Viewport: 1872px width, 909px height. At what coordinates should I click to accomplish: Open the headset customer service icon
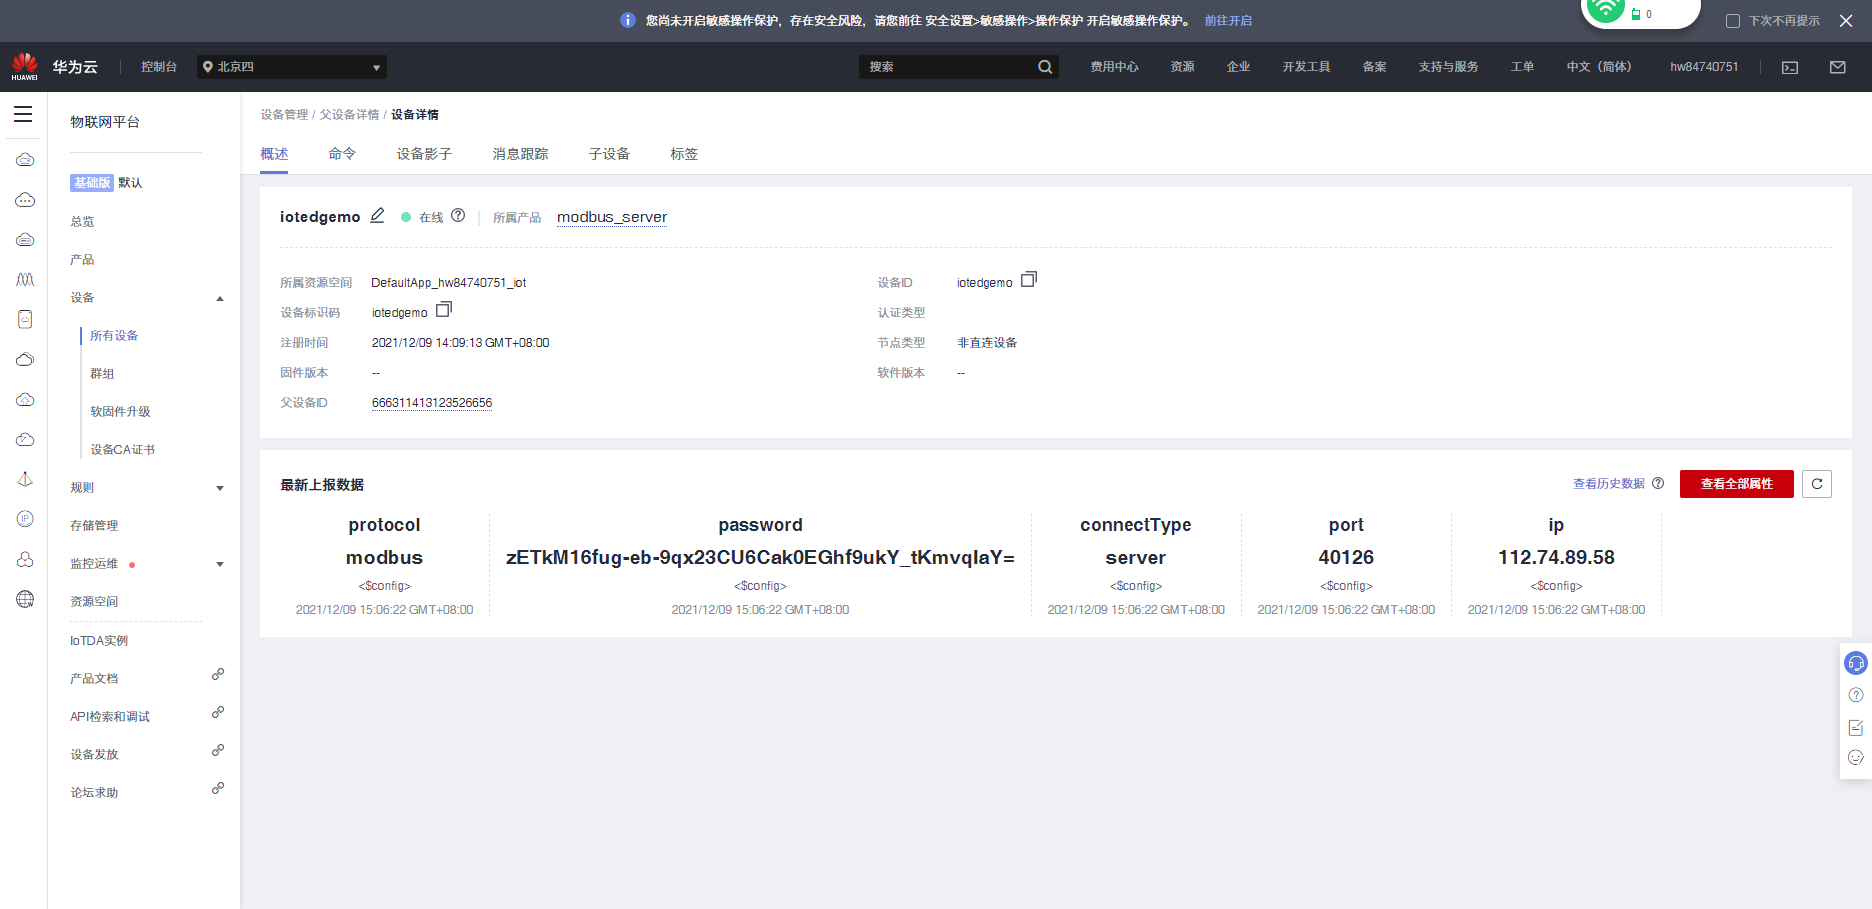pyautogui.click(x=1856, y=663)
